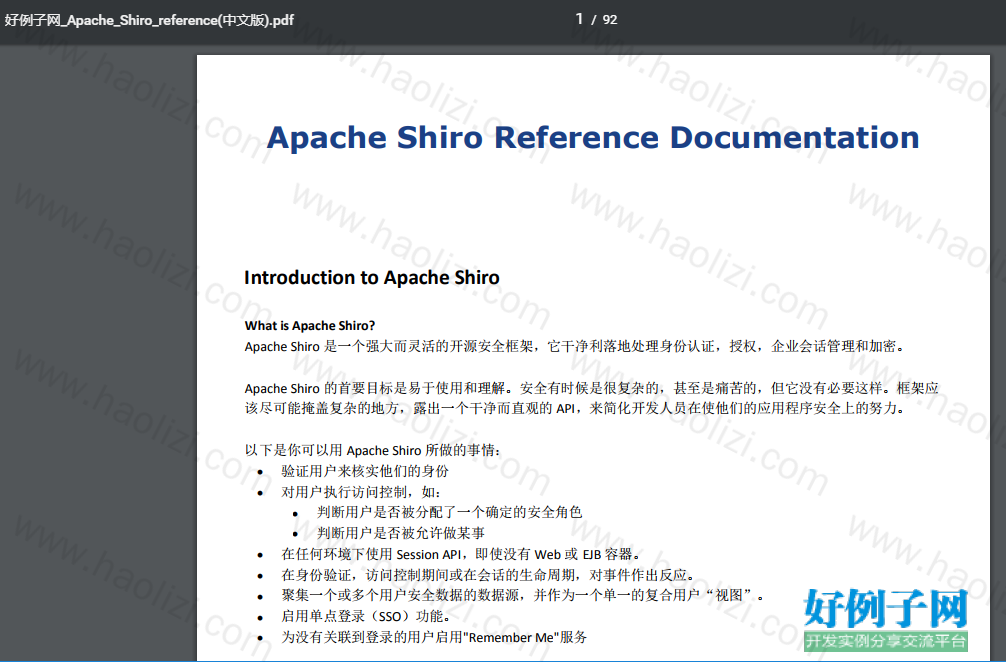Click the total page count 92
The image size is (1006, 662).
(610, 20)
